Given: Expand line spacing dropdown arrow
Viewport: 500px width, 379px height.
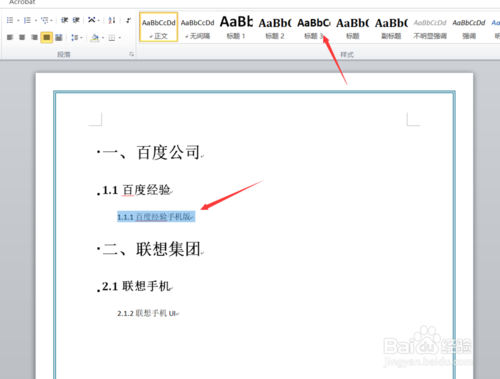Looking at the screenshot, I should pos(81,38).
